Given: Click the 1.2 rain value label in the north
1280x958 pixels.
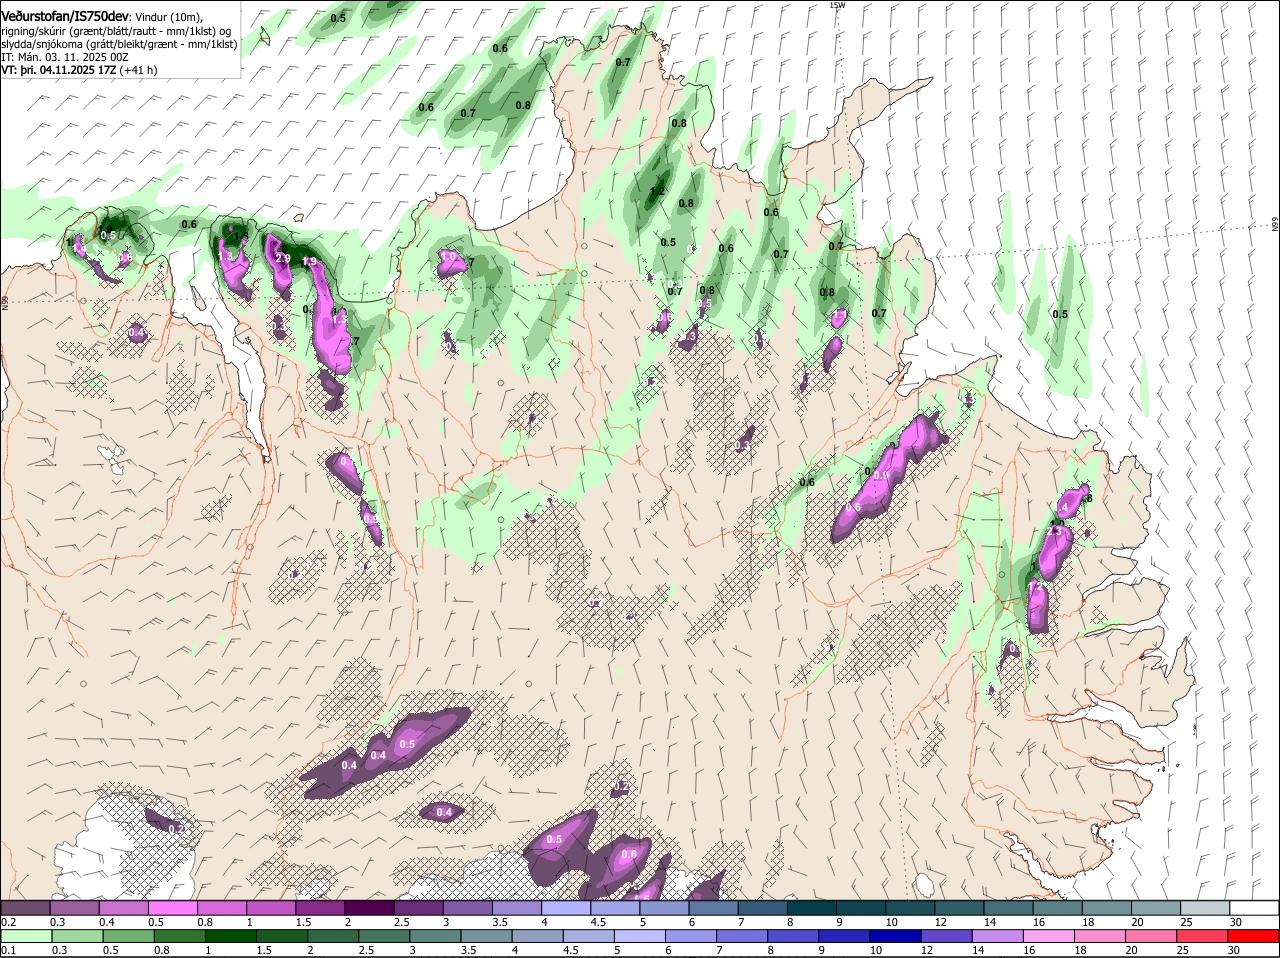Looking at the screenshot, I should click(x=657, y=191).
